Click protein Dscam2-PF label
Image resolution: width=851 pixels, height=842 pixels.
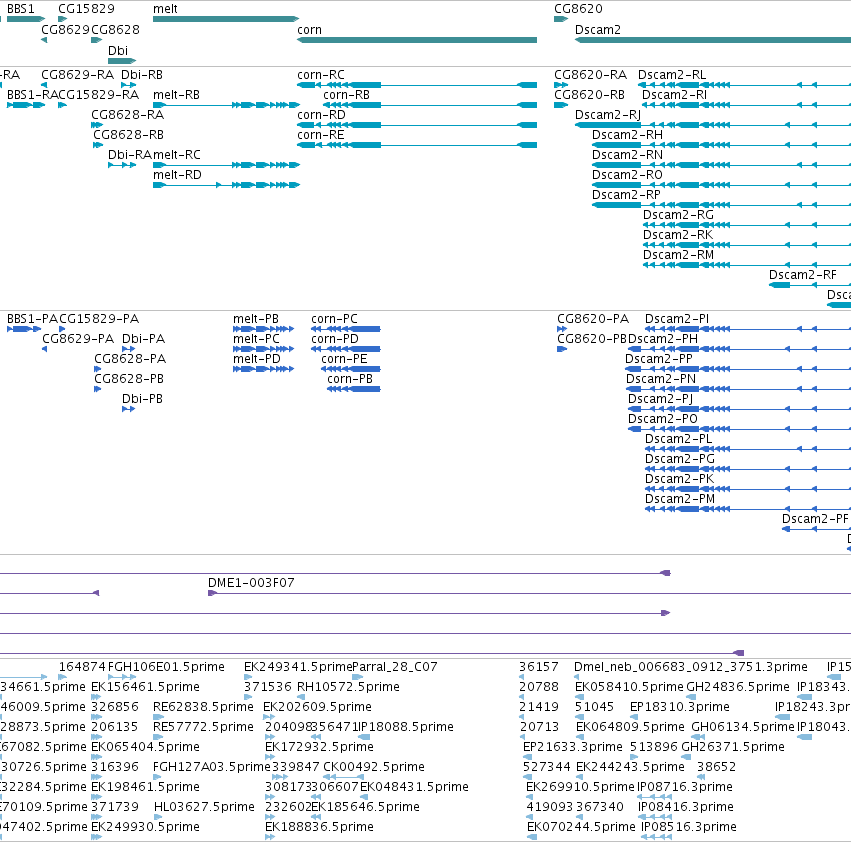click(x=815, y=519)
